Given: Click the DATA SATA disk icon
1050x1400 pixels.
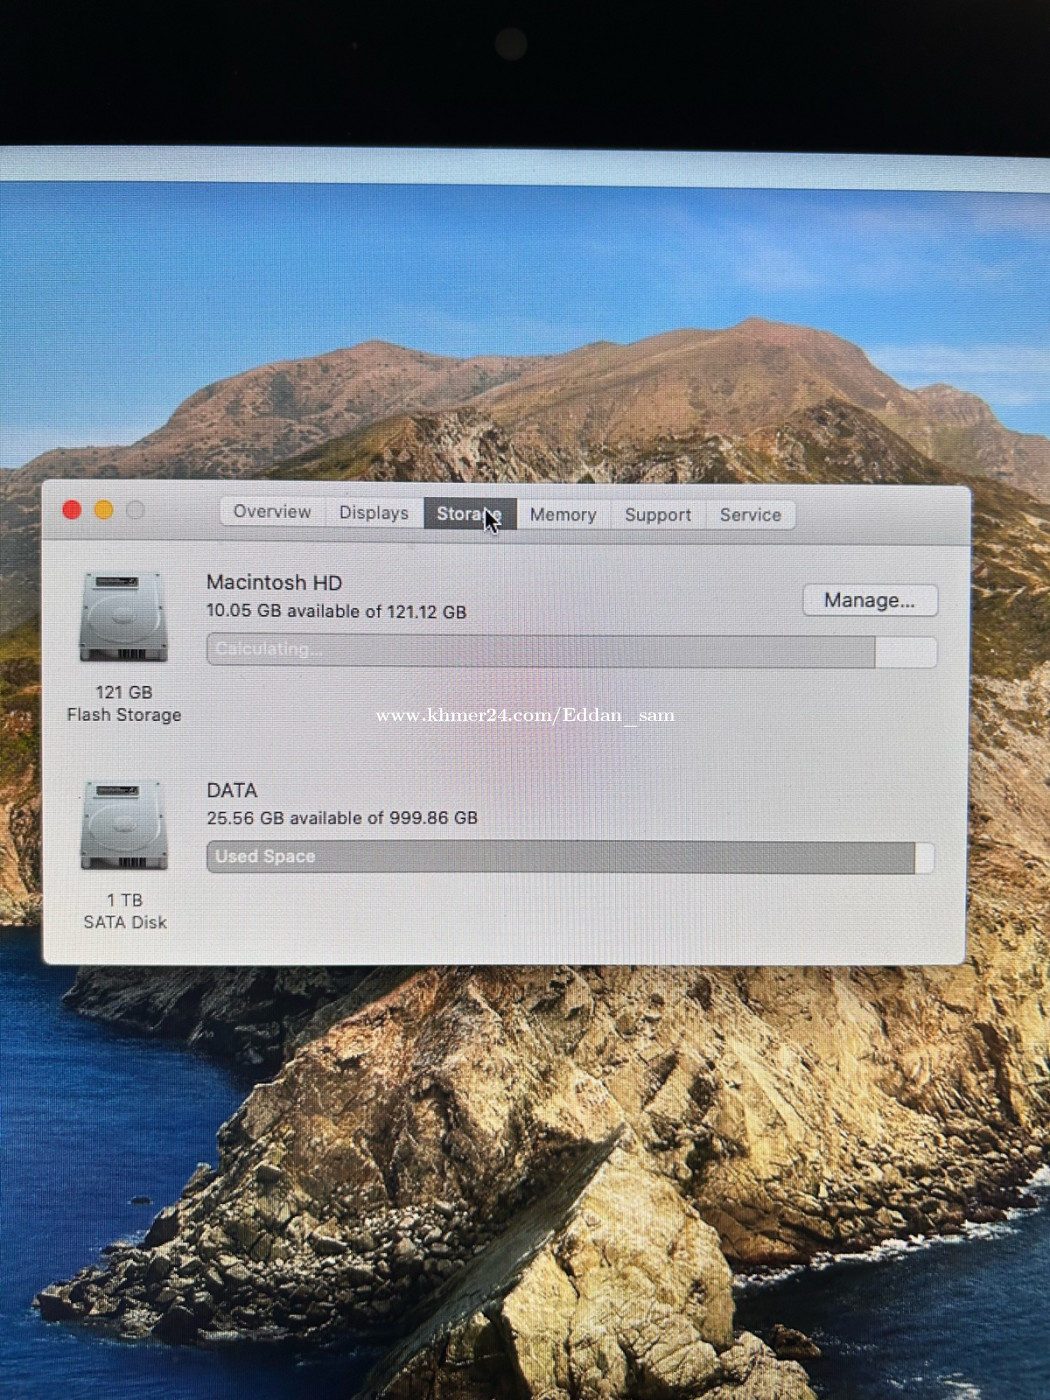Looking at the screenshot, I should tap(124, 825).
